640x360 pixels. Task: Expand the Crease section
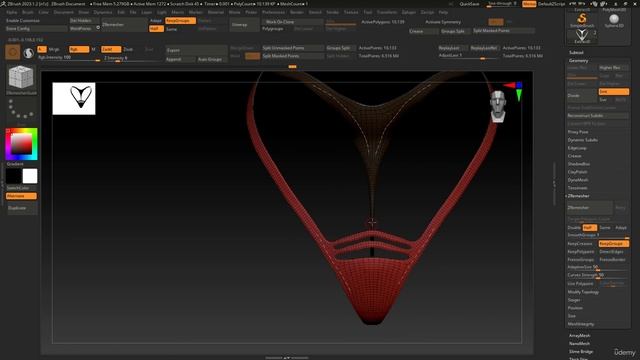coord(574,156)
